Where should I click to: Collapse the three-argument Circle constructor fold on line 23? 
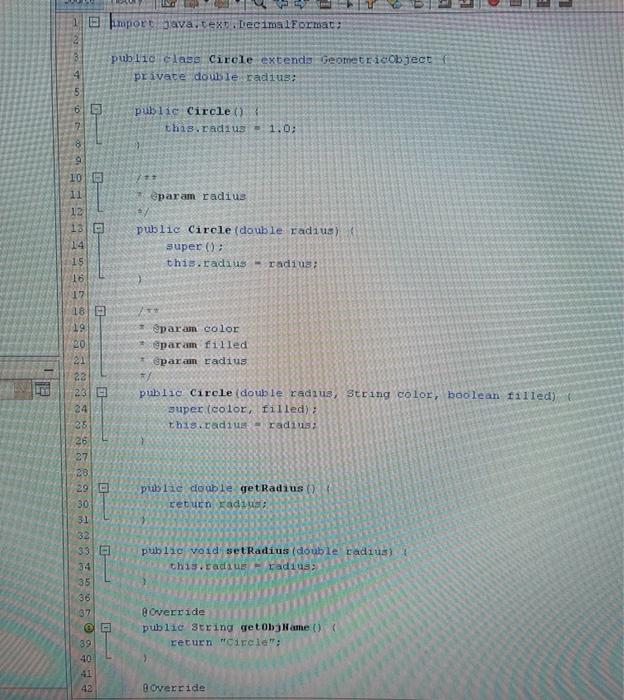tap(102, 392)
